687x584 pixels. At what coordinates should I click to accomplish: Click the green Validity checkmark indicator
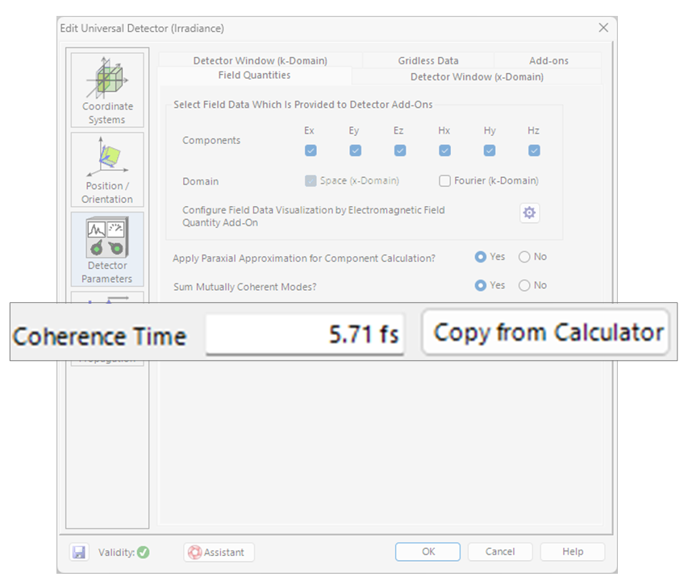pos(143,552)
